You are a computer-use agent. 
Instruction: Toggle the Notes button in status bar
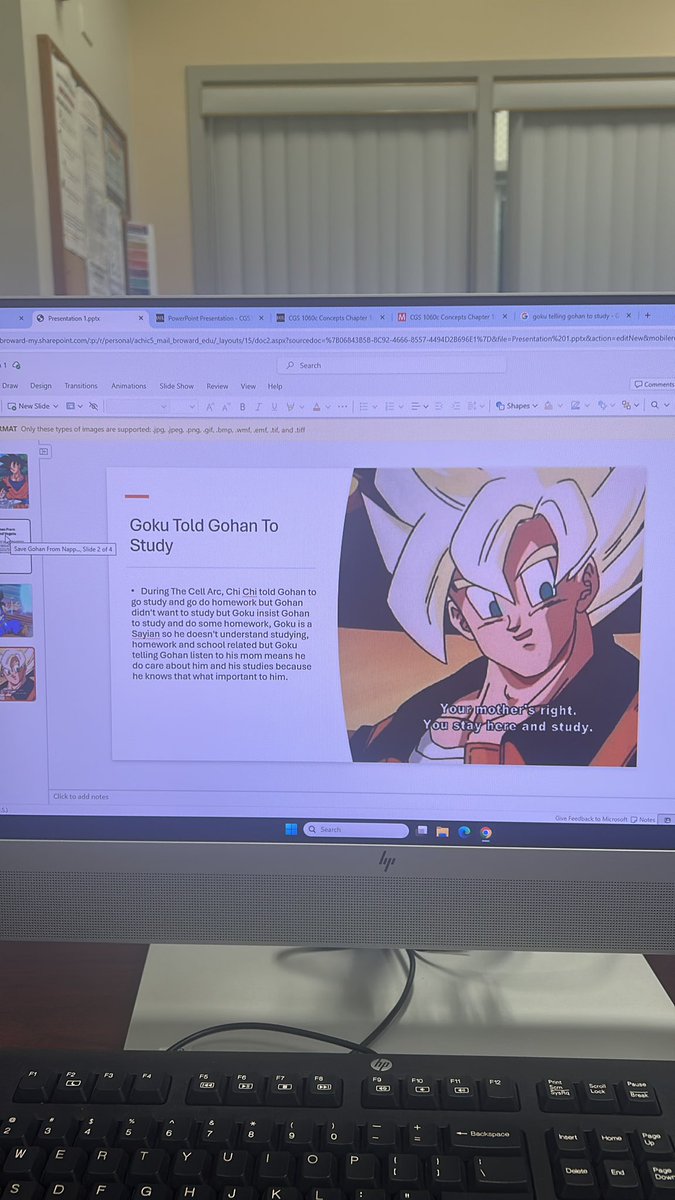(x=644, y=819)
